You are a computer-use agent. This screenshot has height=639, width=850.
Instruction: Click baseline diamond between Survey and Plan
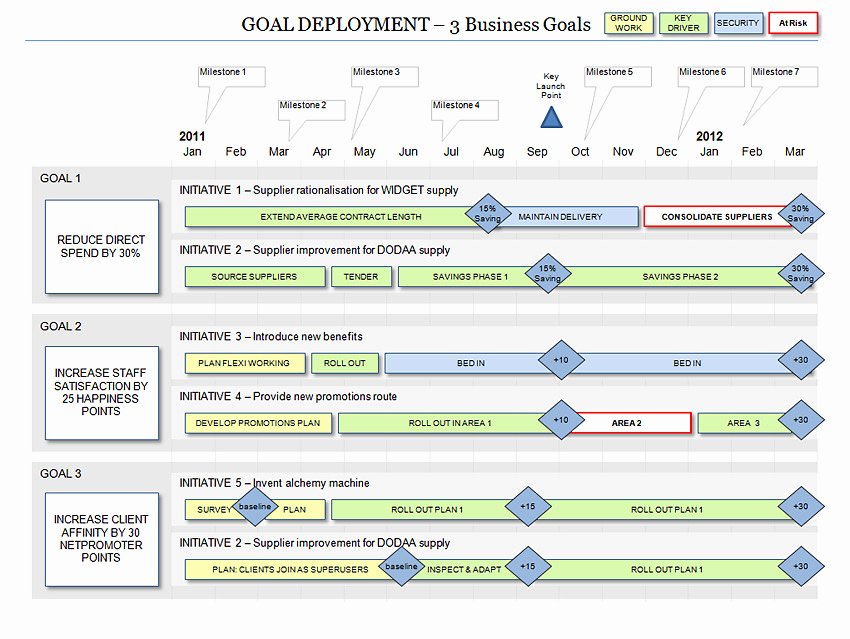255,506
